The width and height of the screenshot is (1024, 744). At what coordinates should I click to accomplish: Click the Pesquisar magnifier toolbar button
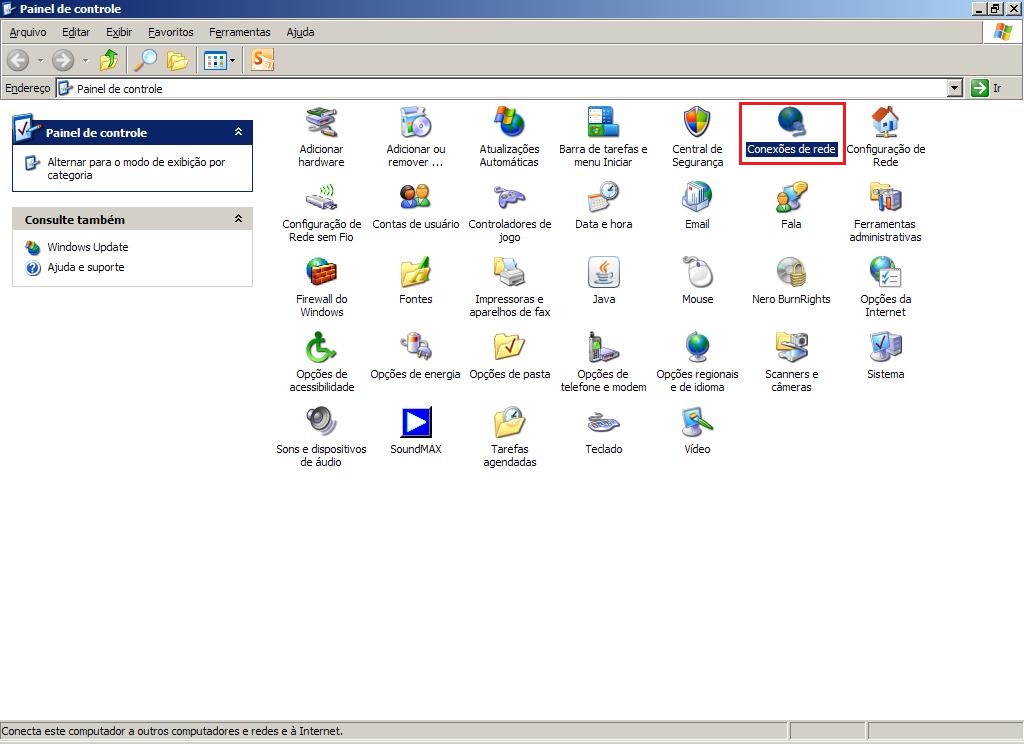tap(146, 60)
